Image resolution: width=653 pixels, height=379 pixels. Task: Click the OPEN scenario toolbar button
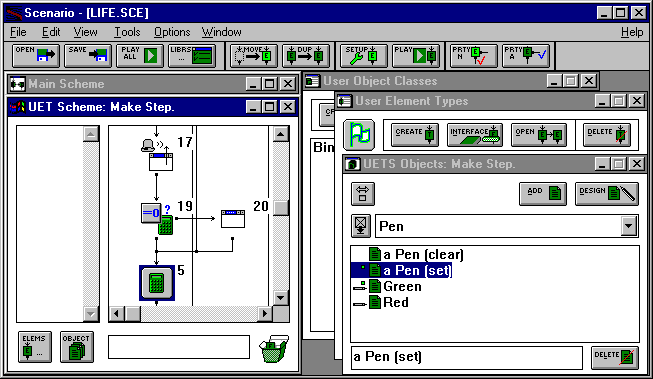(x=36, y=55)
